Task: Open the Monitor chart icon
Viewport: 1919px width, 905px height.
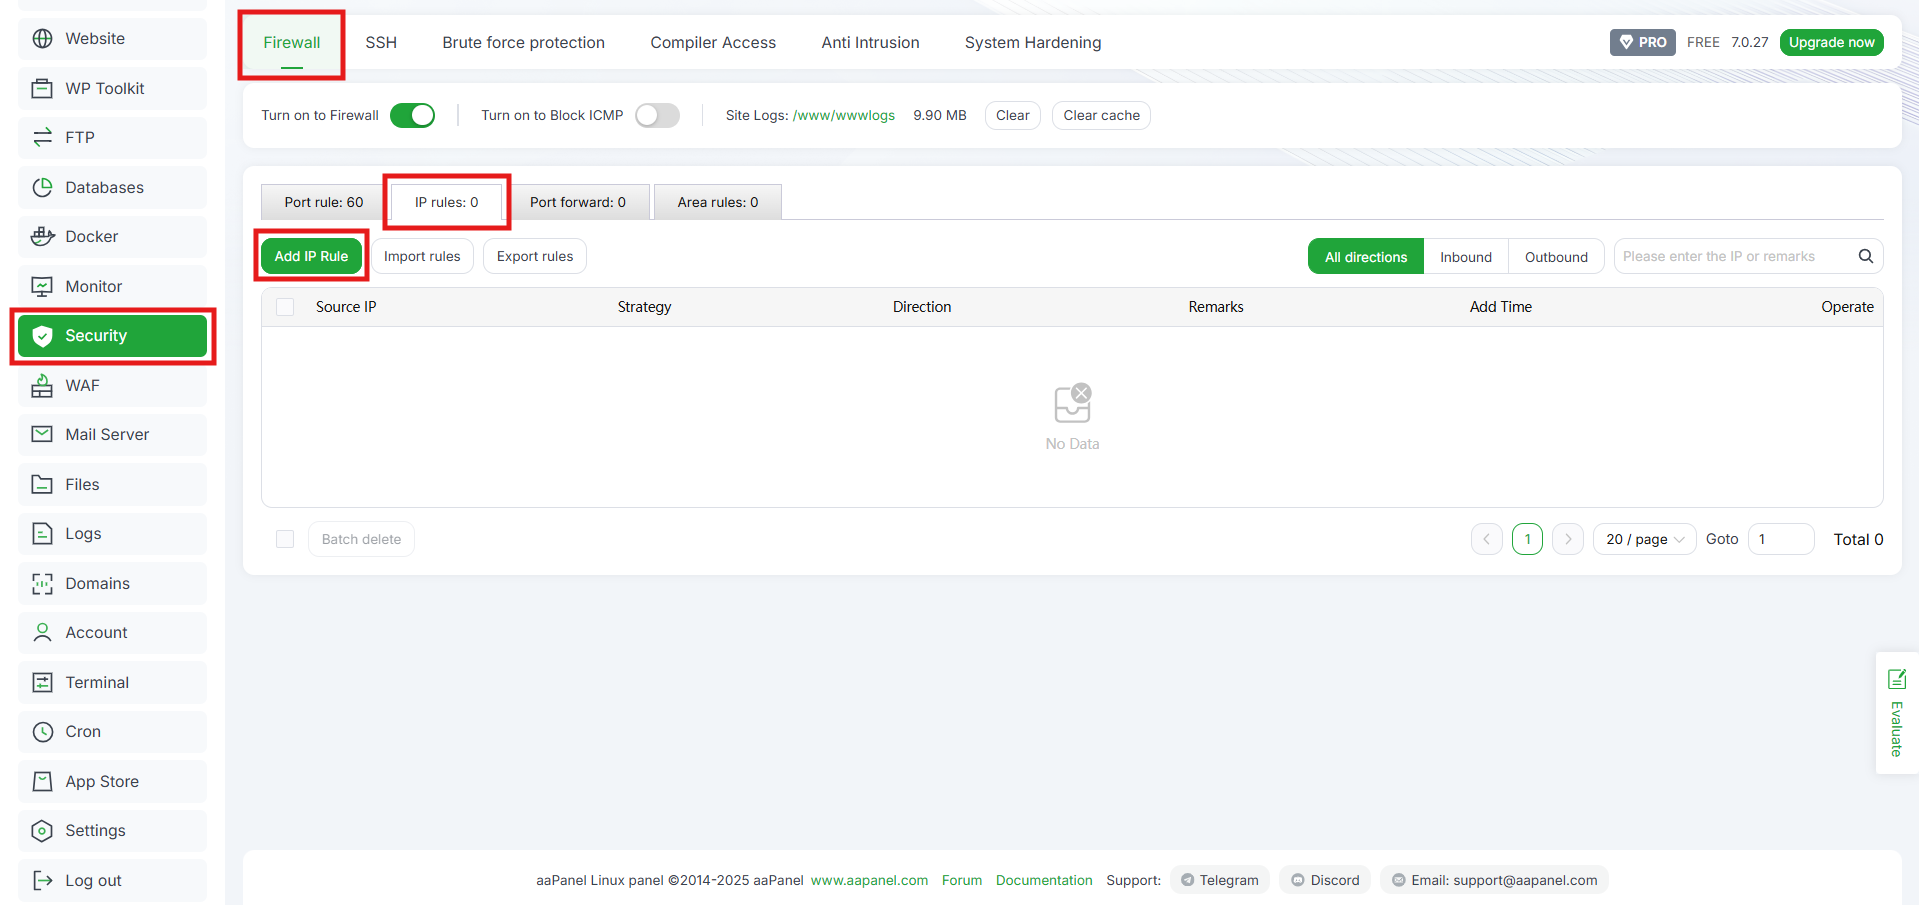Action: [42, 286]
